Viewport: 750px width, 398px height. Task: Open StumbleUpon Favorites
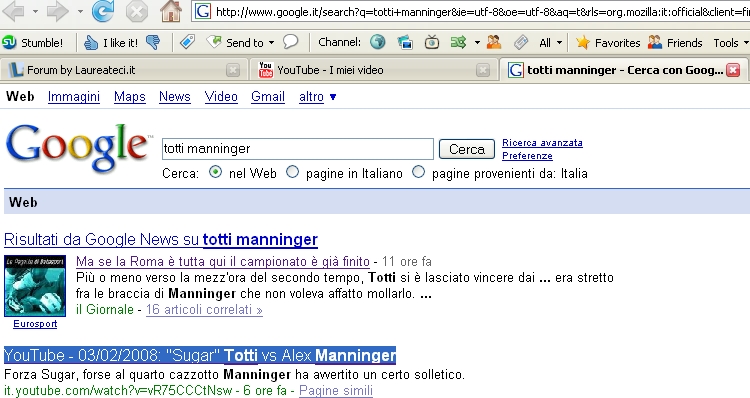click(x=607, y=43)
